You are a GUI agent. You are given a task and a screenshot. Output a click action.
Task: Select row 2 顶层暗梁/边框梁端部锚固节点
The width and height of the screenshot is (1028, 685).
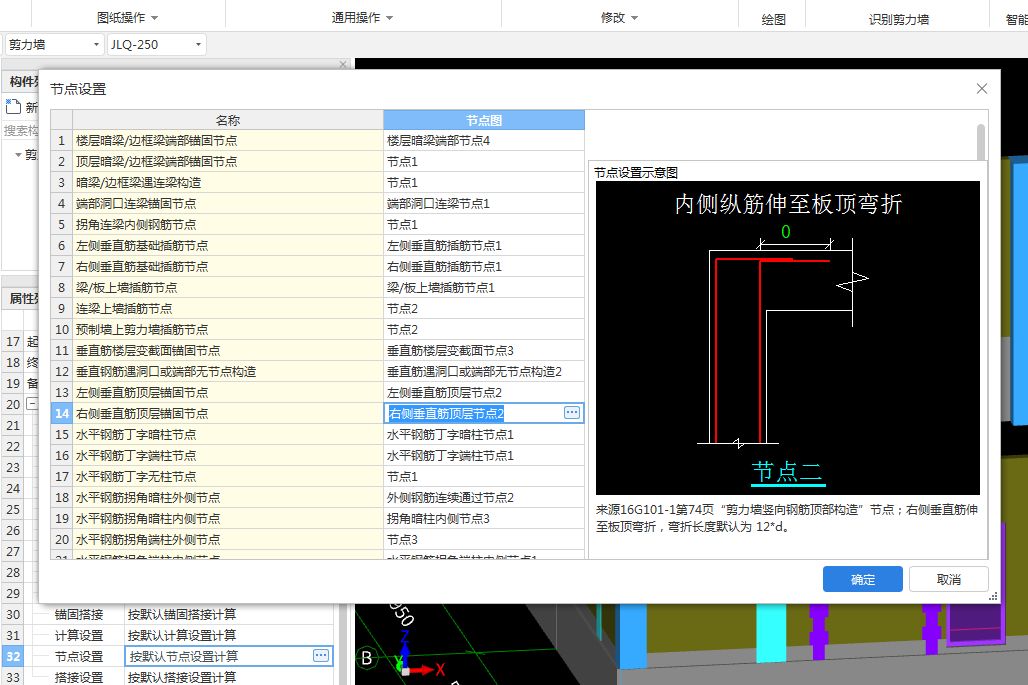point(227,161)
